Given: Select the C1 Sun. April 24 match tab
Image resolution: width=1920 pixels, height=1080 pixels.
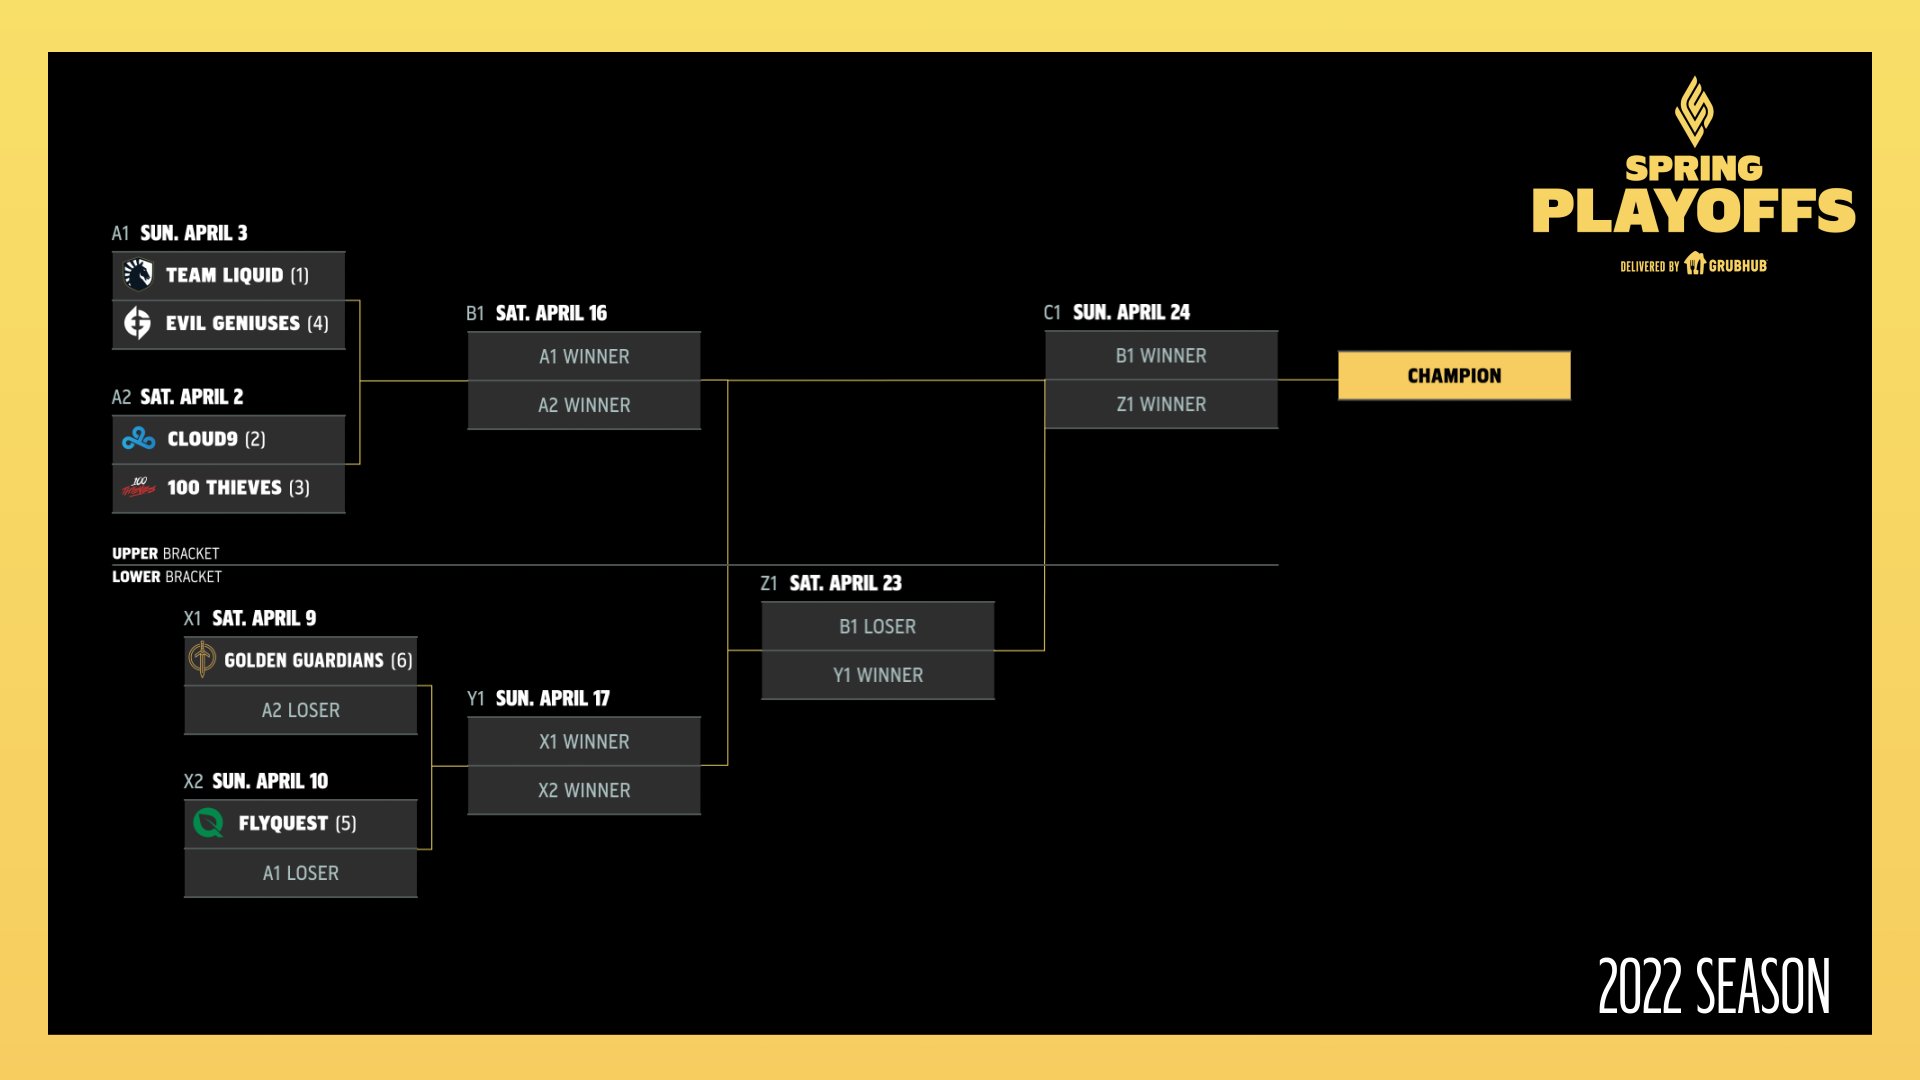Looking at the screenshot, I should click(x=1158, y=376).
